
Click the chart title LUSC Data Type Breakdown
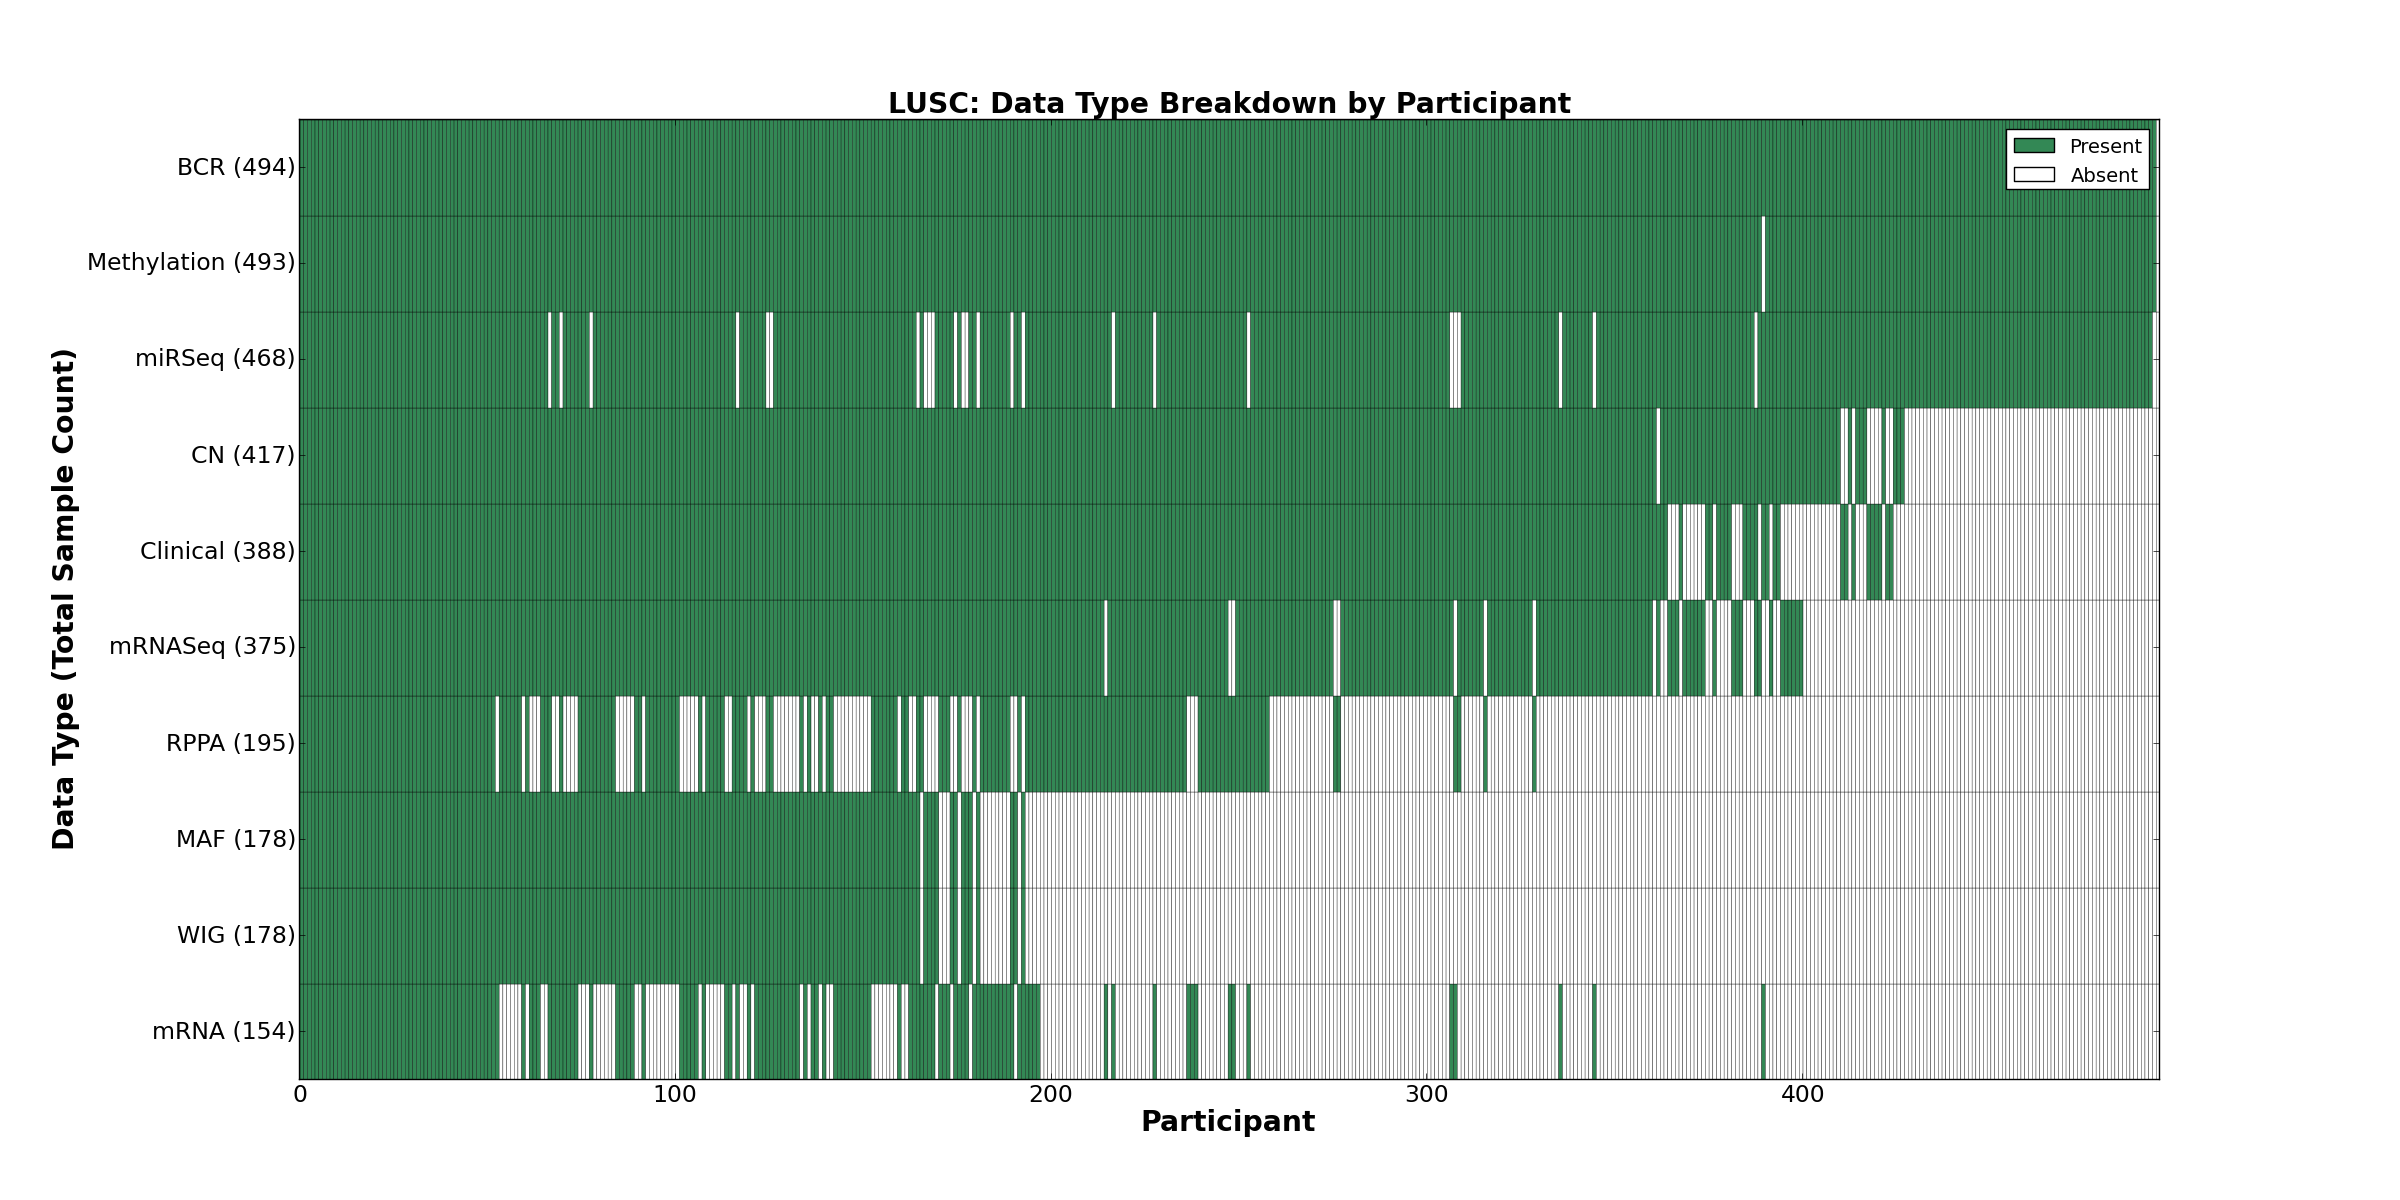[x=1229, y=104]
